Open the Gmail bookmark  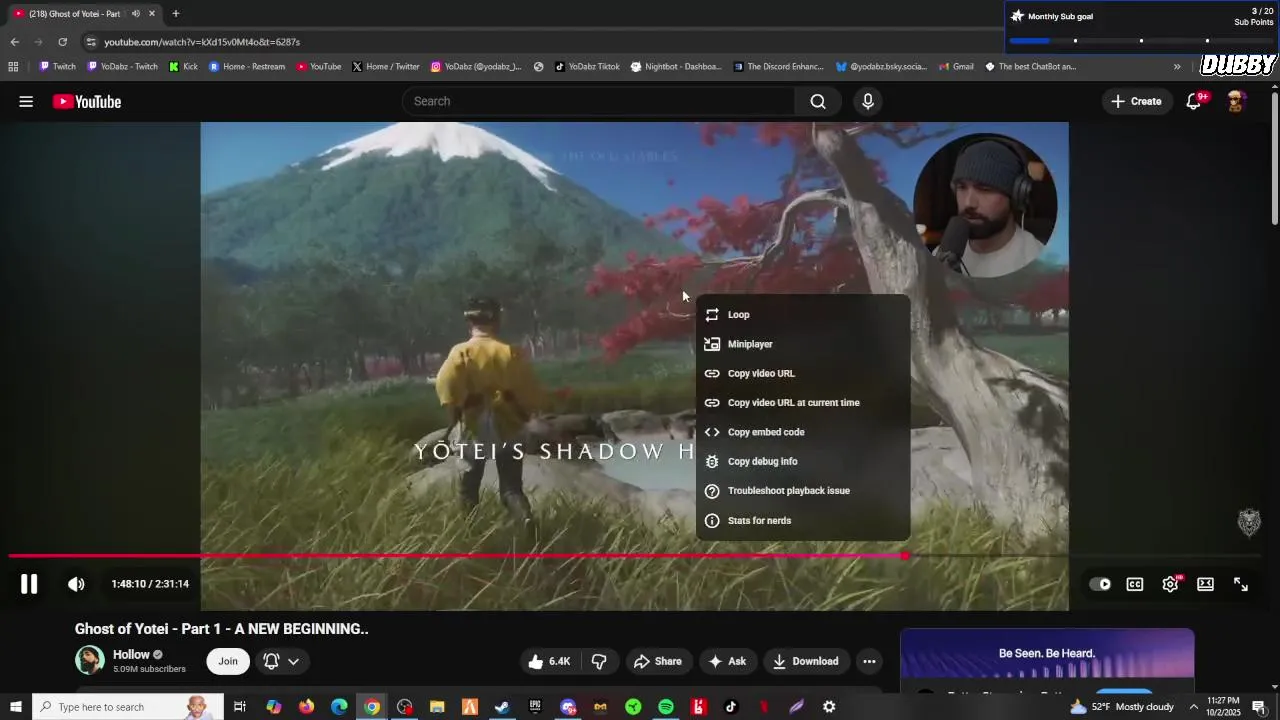pos(956,67)
